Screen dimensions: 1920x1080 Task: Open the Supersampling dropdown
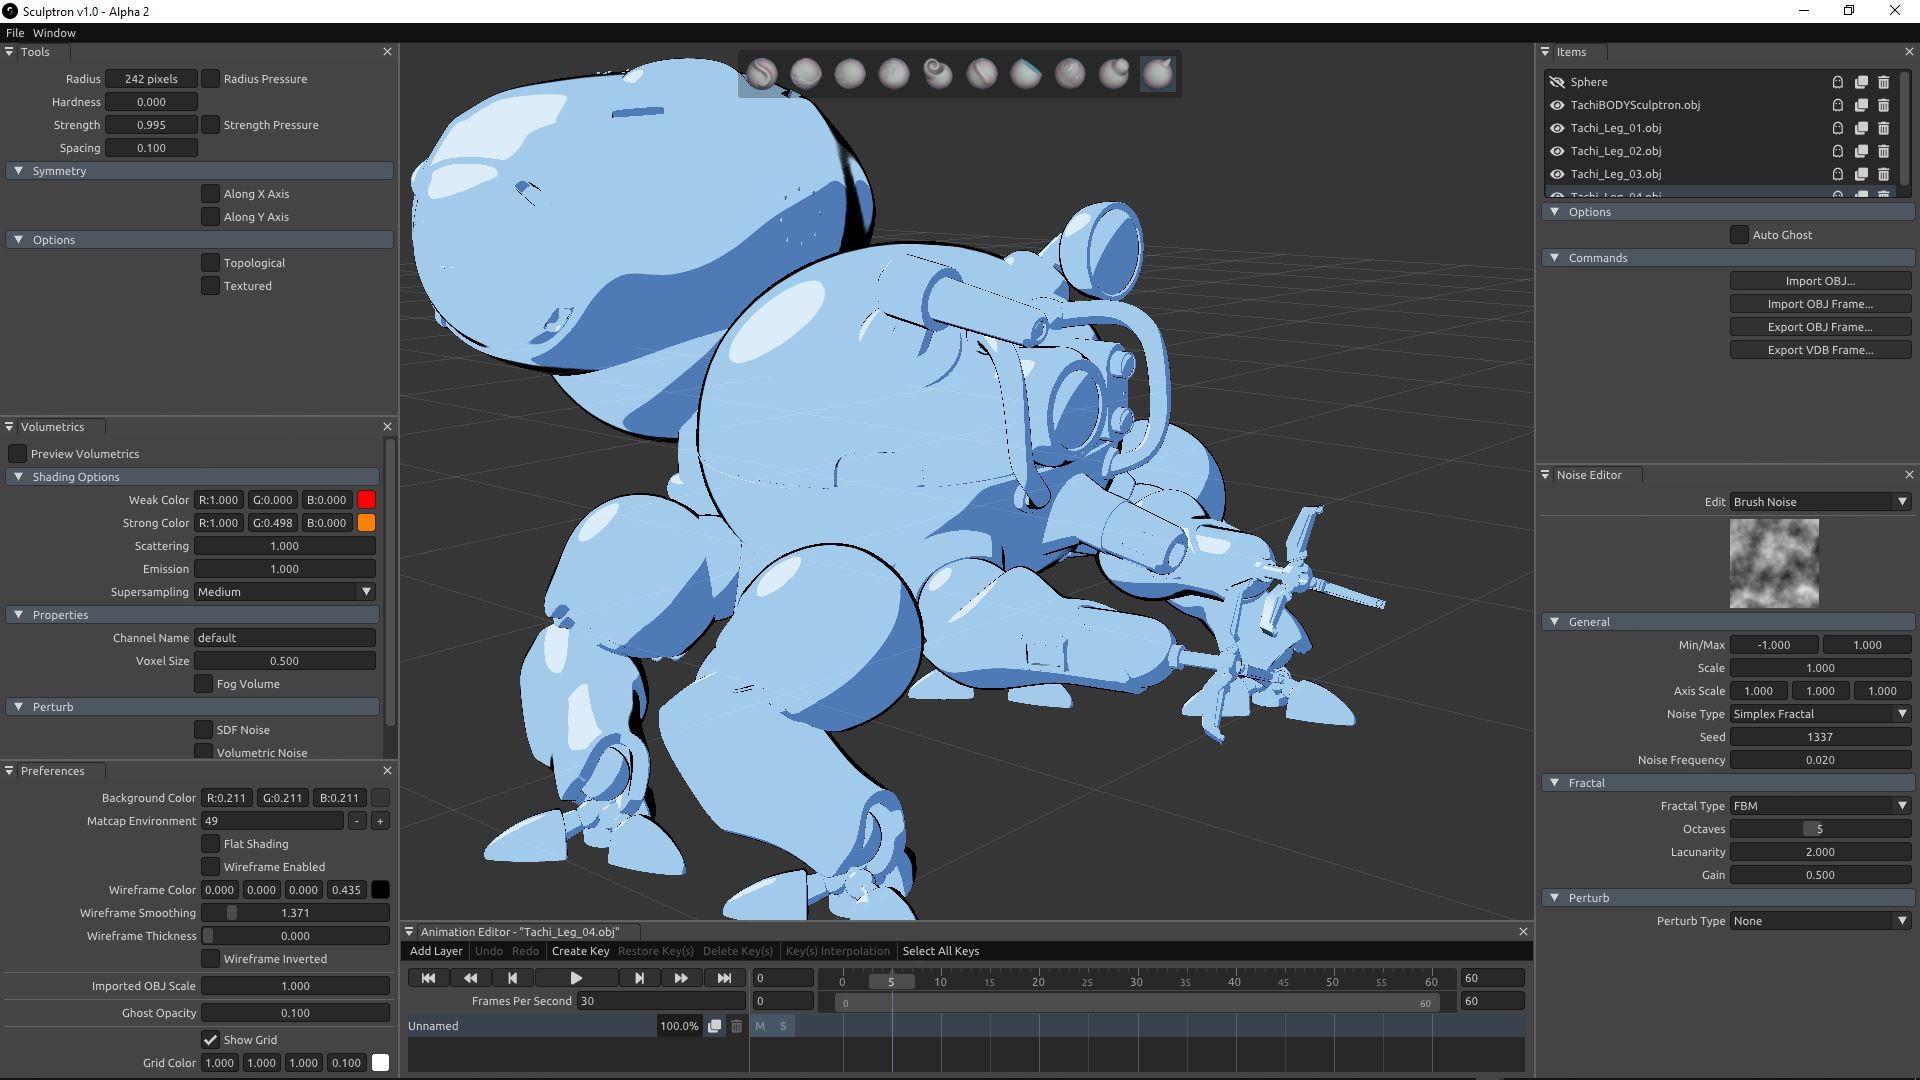(x=284, y=592)
